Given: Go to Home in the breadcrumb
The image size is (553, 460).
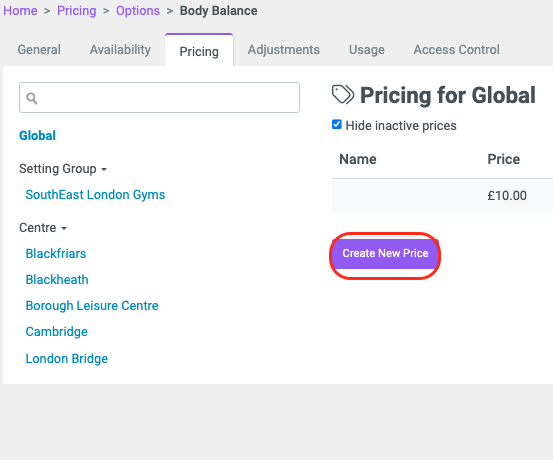Looking at the screenshot, I should pos(20,11).
